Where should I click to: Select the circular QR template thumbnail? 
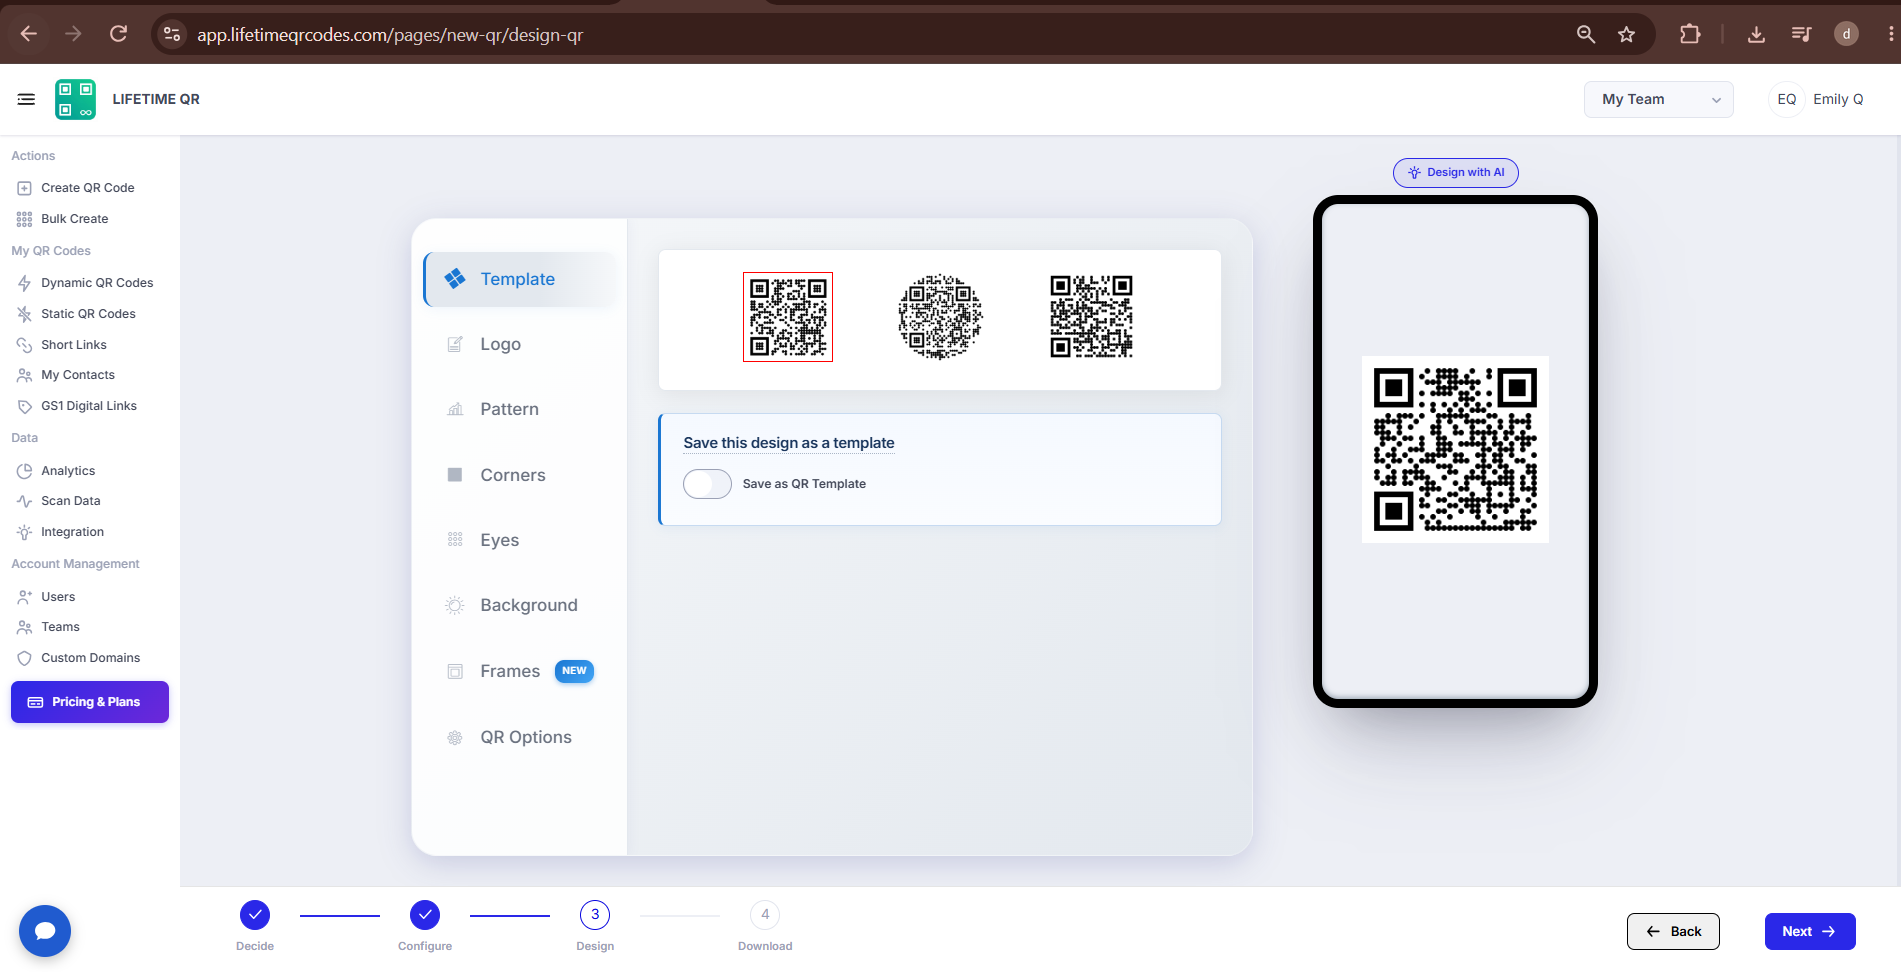coord(940,317)
